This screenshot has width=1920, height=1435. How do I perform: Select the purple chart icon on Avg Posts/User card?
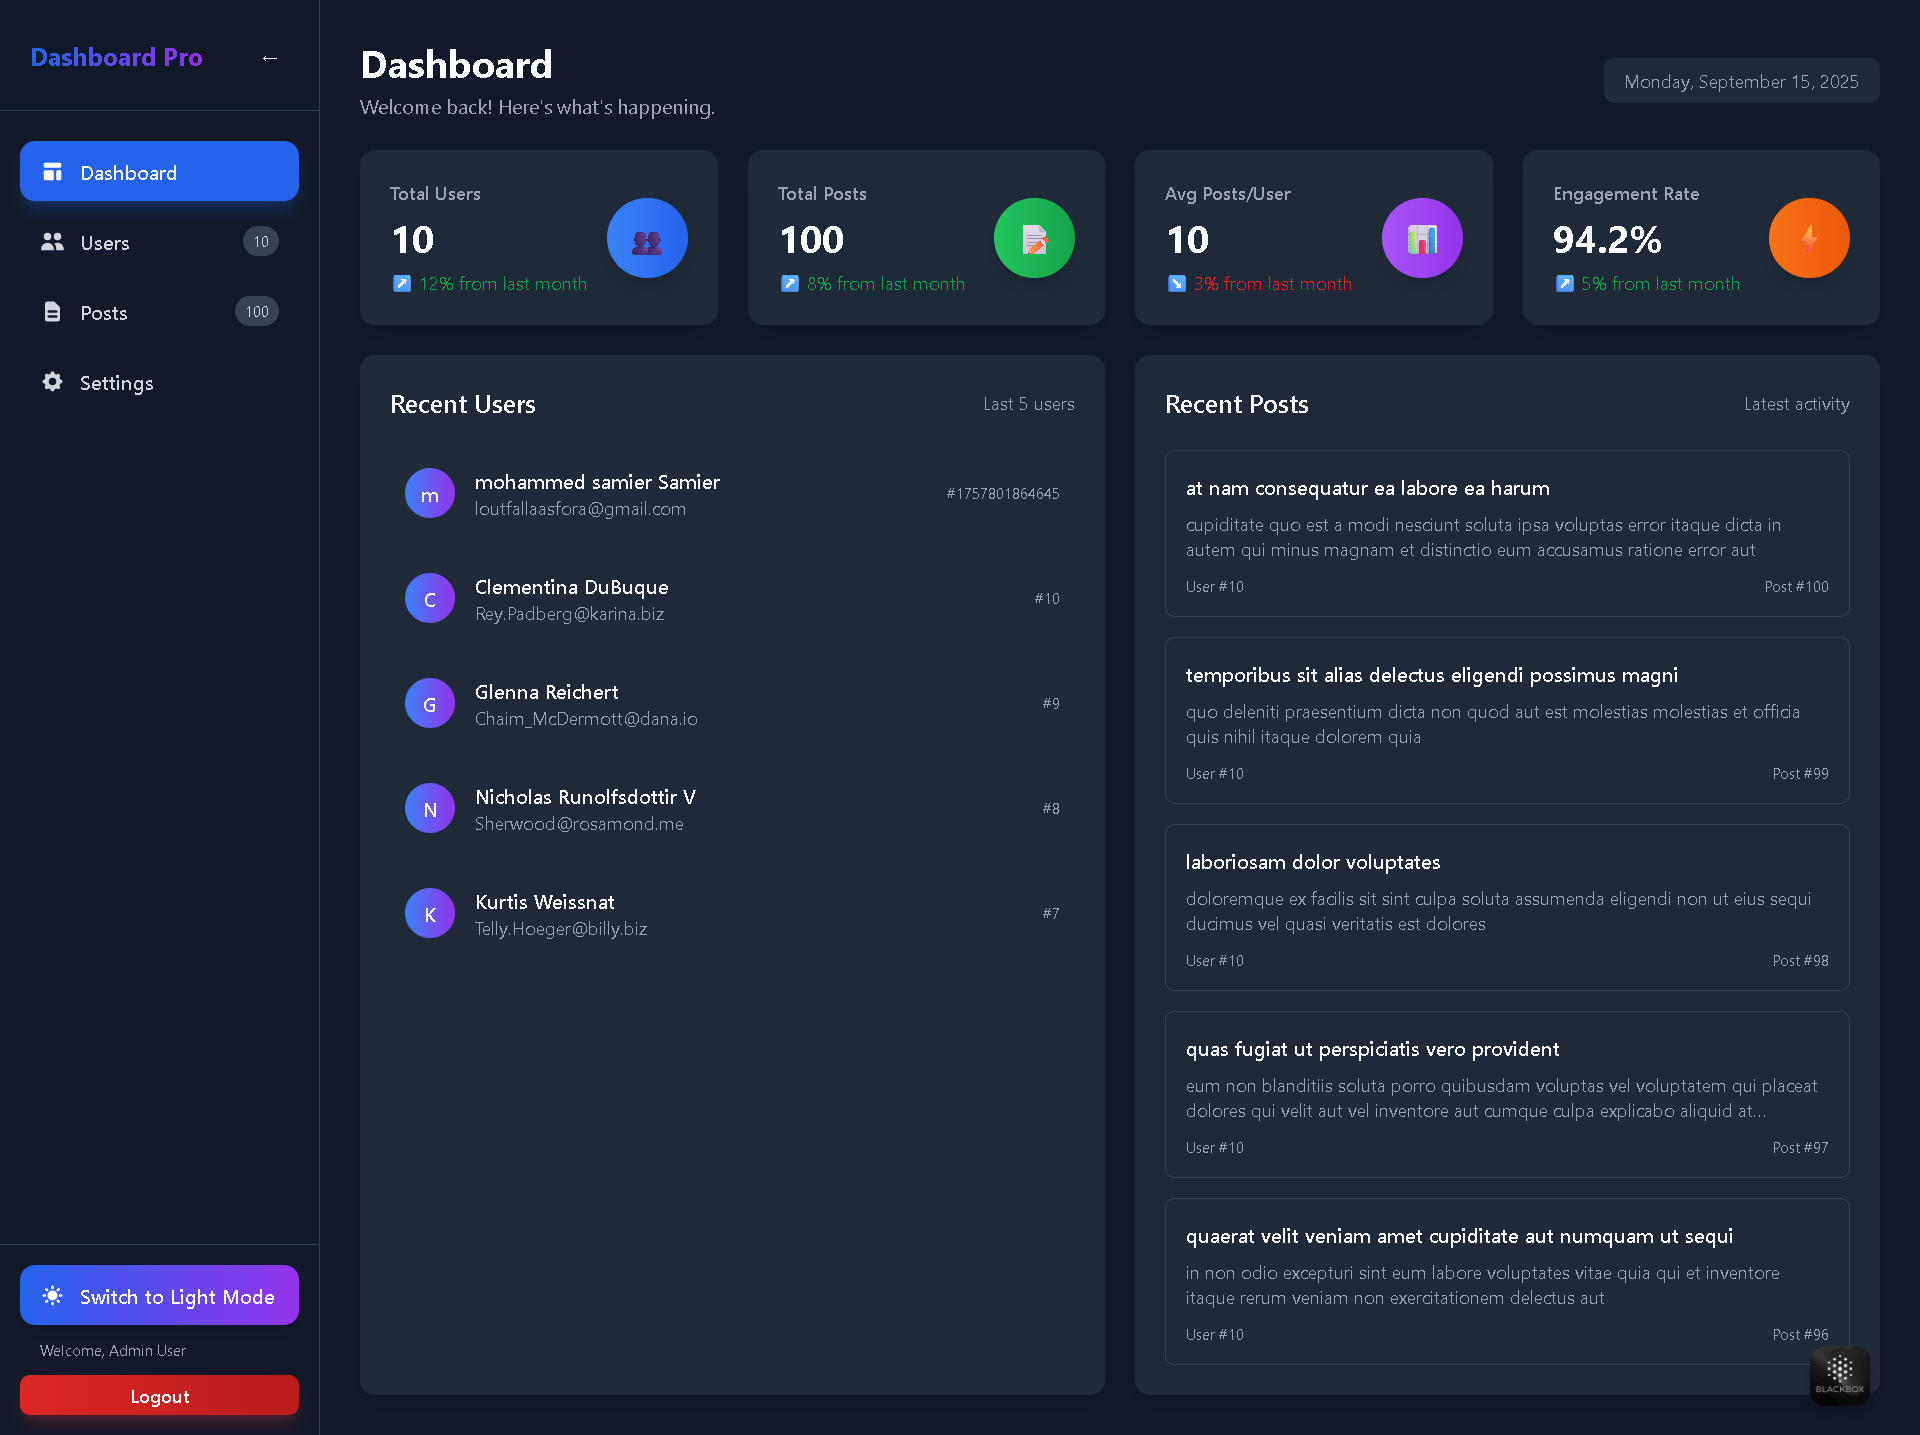[x=1422, y=238]
